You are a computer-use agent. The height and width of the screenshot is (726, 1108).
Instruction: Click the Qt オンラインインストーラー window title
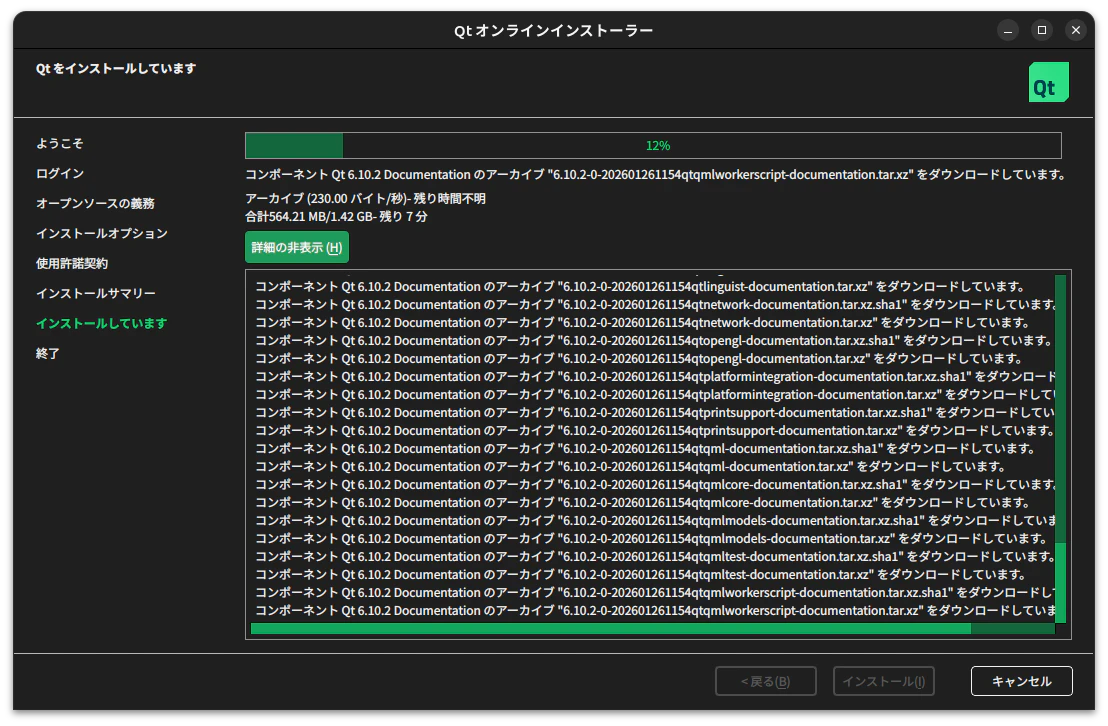point(553,30)
